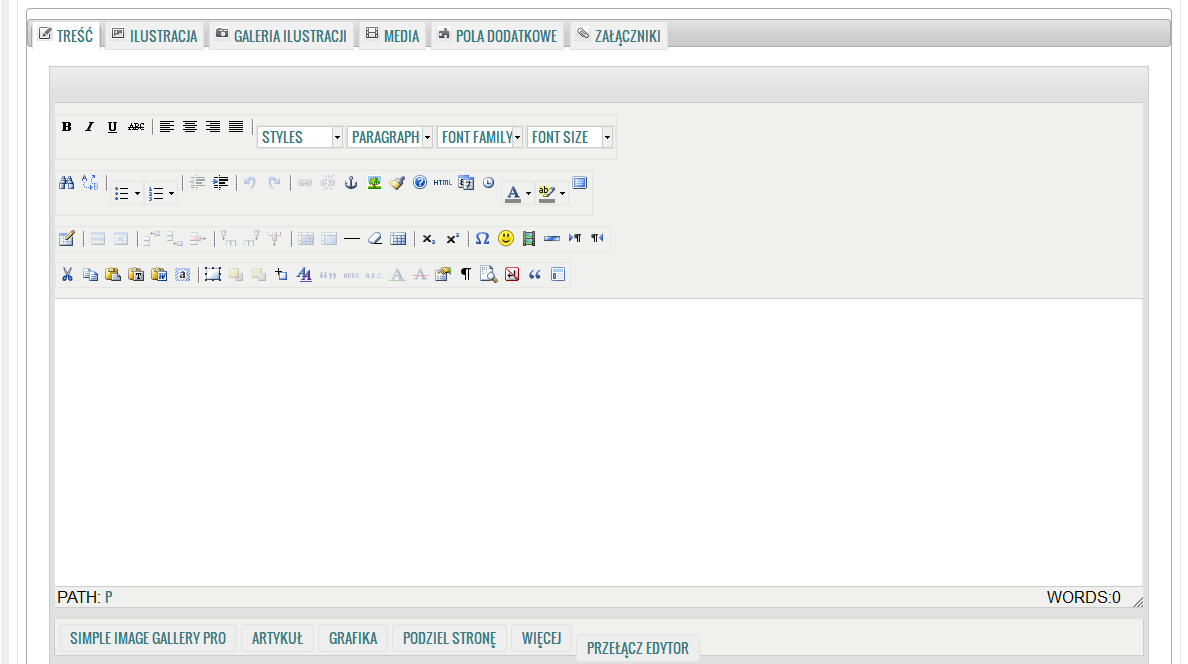Screen dimensions: 1188x664
Task: Click the cut scissors icon
Action: [67, 274]
